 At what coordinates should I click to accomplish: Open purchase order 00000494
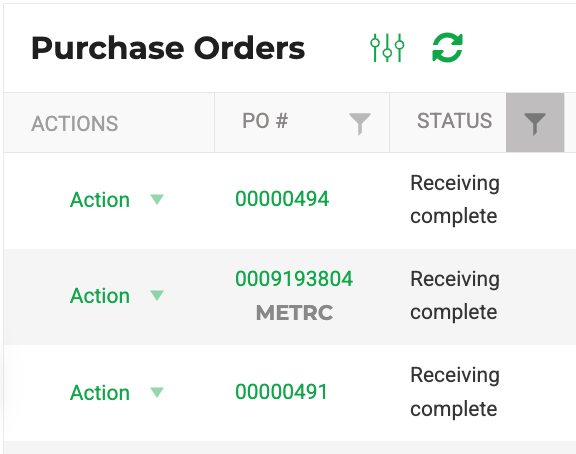point(282,199)
